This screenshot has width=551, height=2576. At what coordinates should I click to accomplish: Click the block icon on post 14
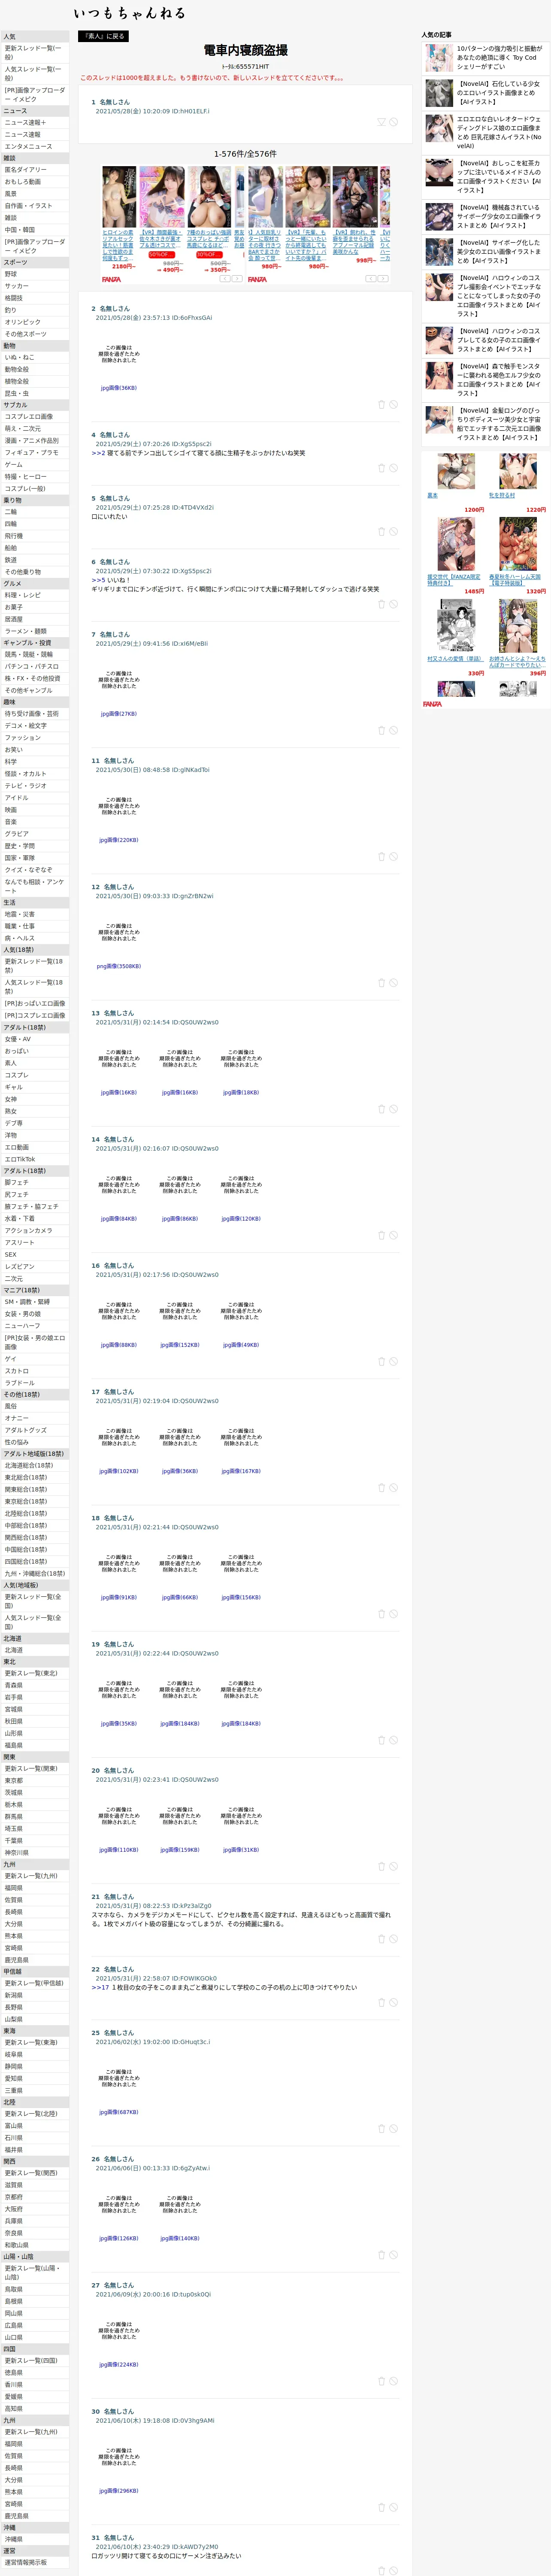click(394, 1235)
